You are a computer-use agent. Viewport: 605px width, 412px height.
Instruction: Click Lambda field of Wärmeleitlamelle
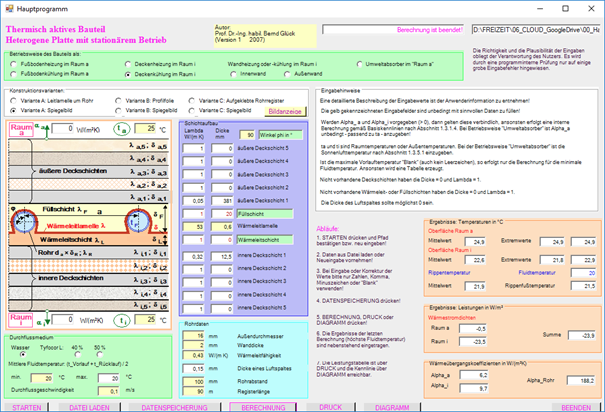pyautogui.click(x=193, y=226)
